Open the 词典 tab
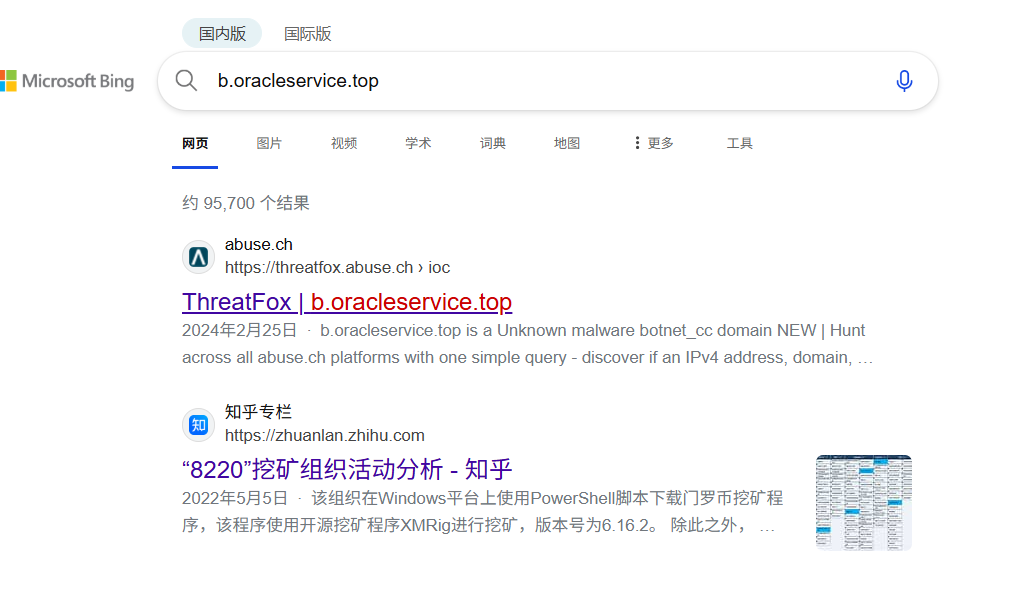1022x598 pixels. 492,143
